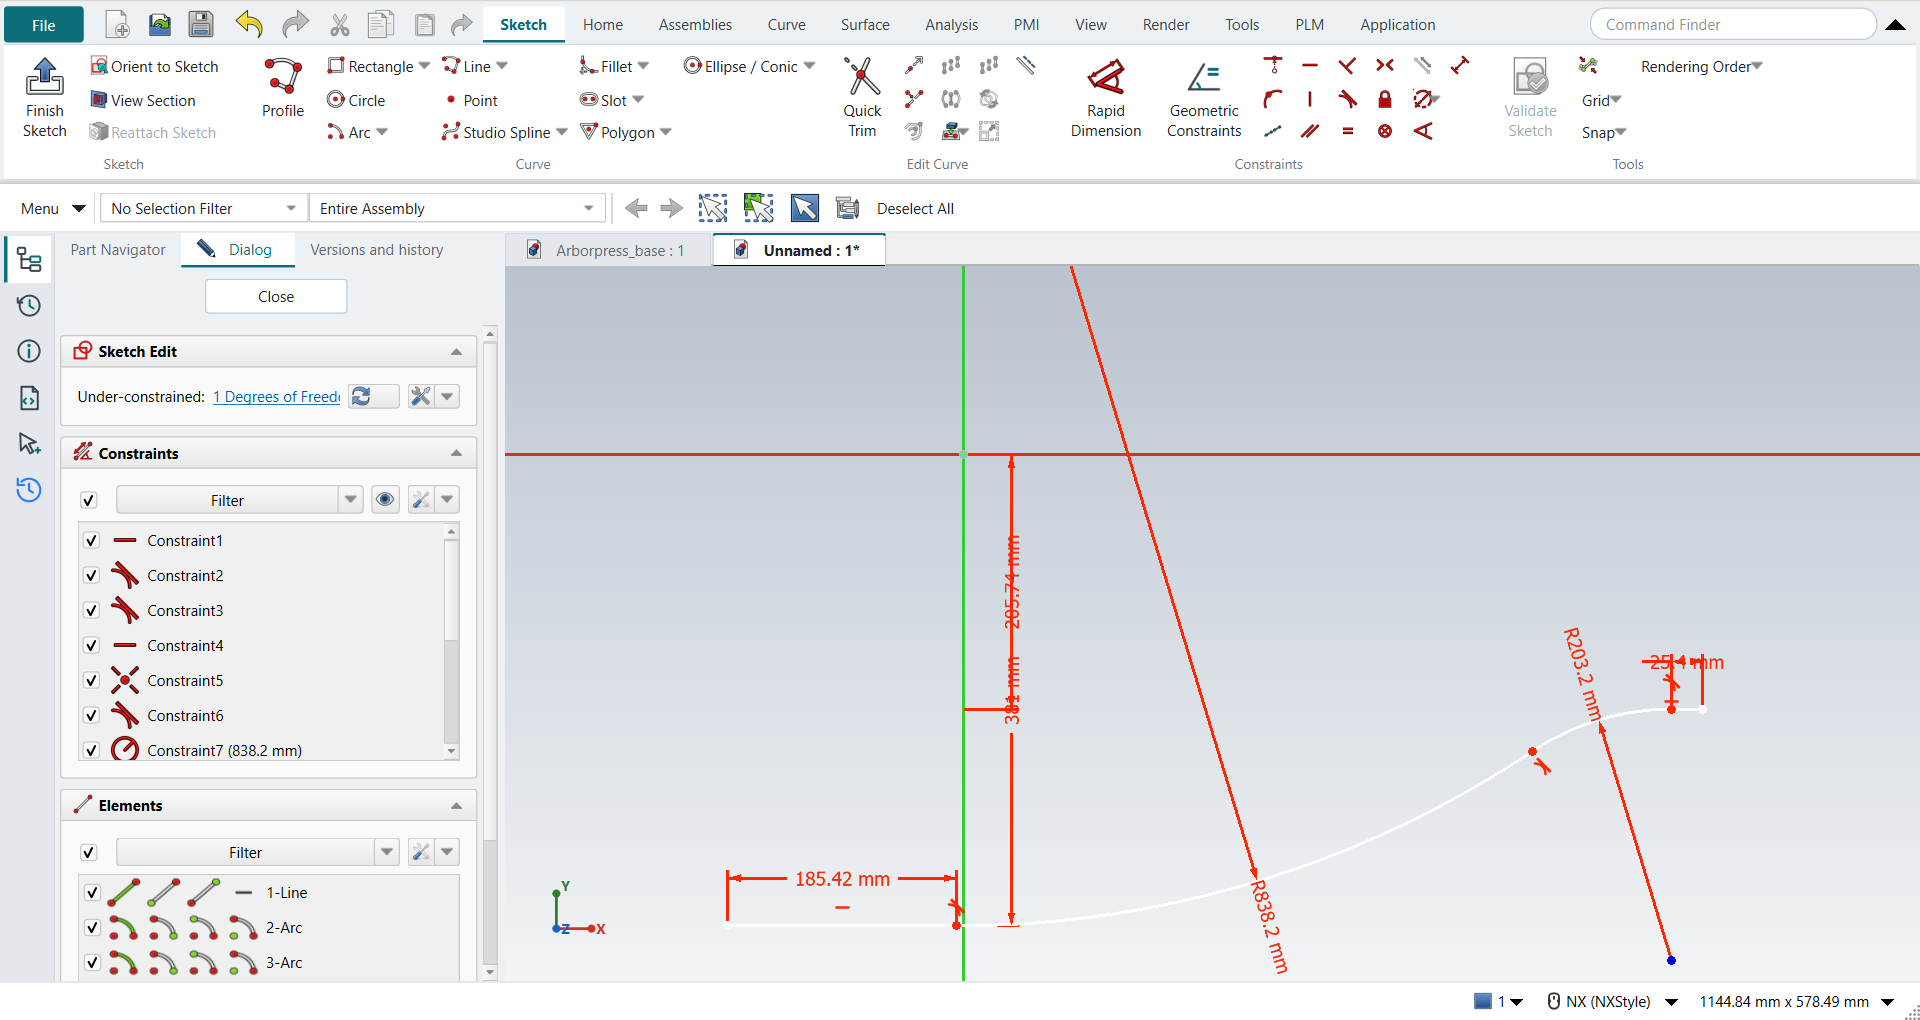
Task: Select the Circle sketch tool
Action: [x=356, y=100]
